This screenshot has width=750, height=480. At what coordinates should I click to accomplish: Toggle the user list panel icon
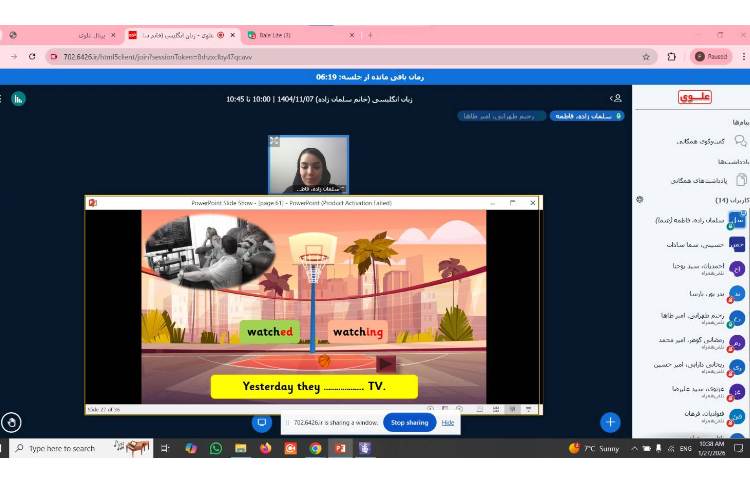(616, 98)
